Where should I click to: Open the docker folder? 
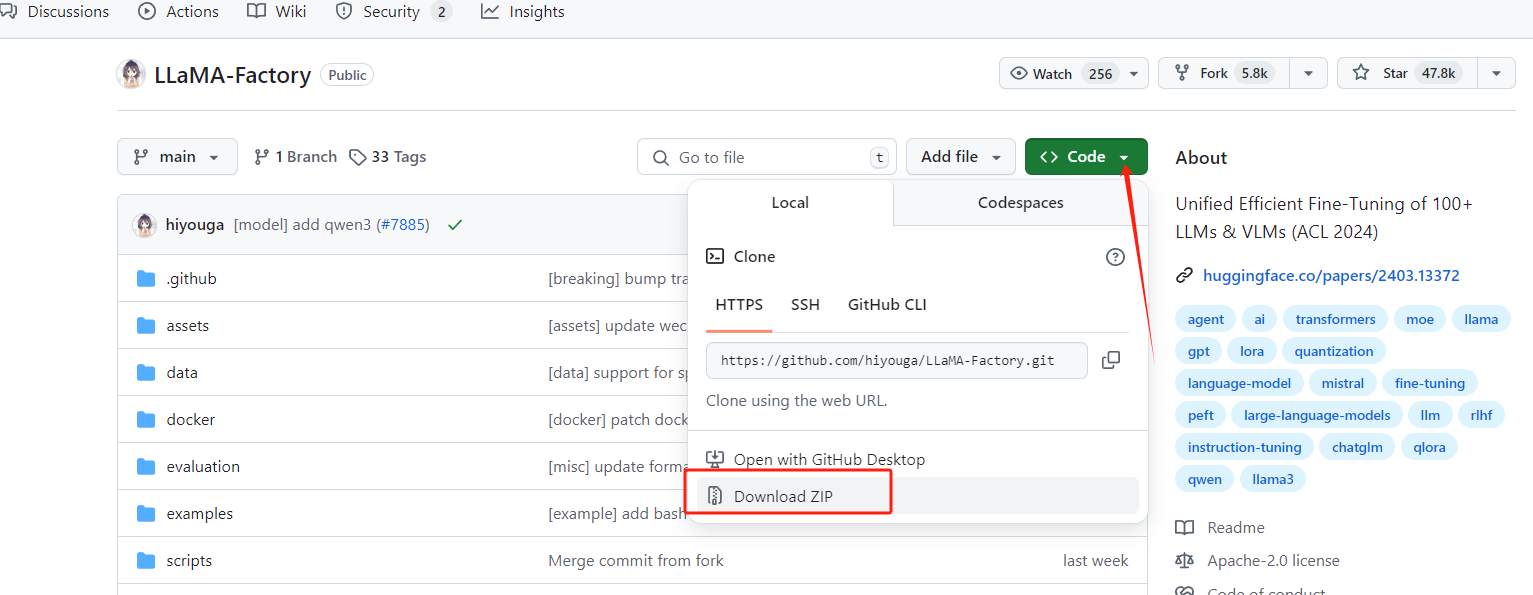coord(191,420)
